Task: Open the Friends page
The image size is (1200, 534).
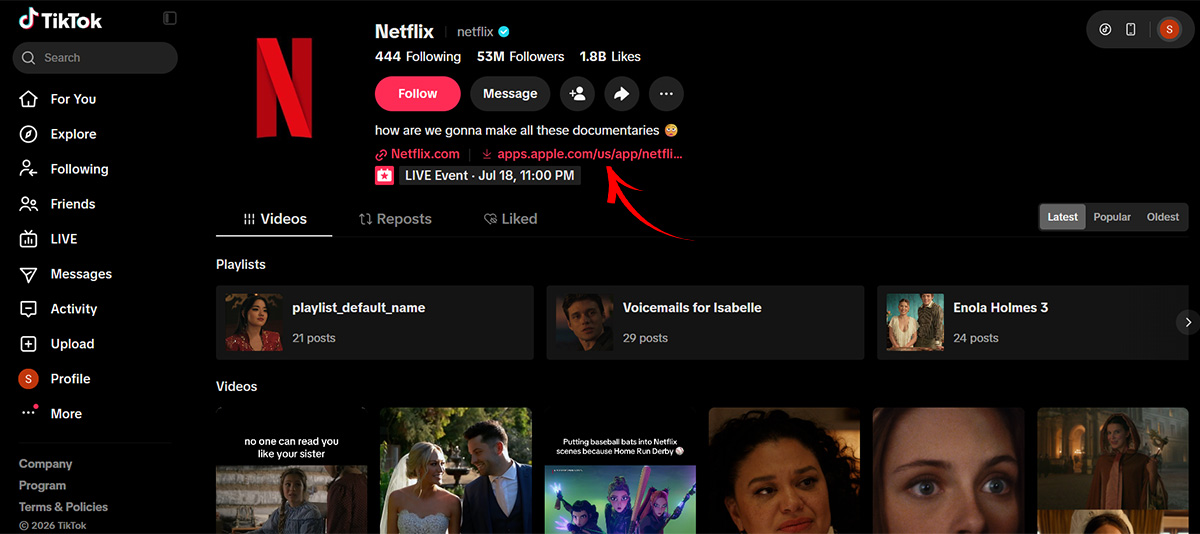Action: 73,204
